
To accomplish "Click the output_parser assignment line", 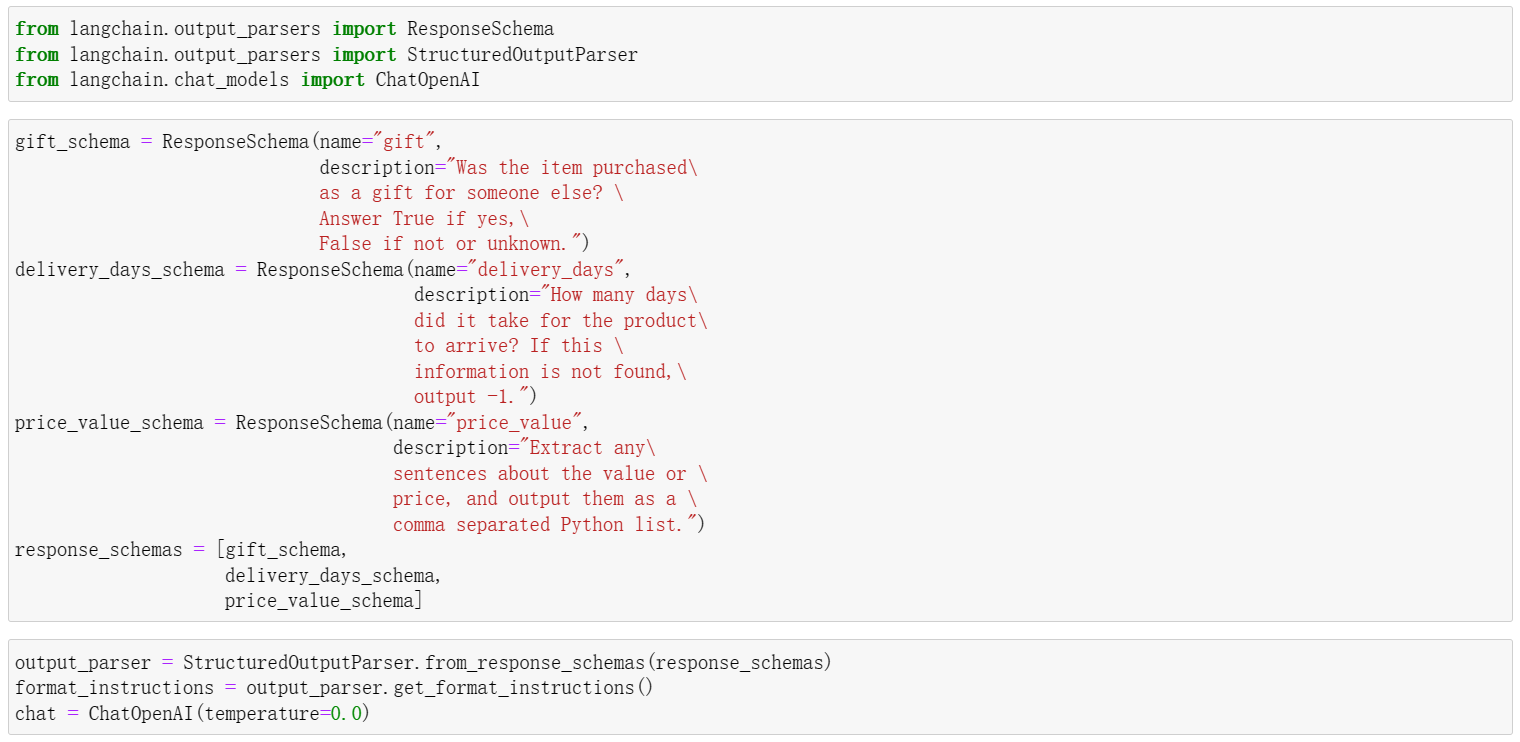I will (422, 663).
